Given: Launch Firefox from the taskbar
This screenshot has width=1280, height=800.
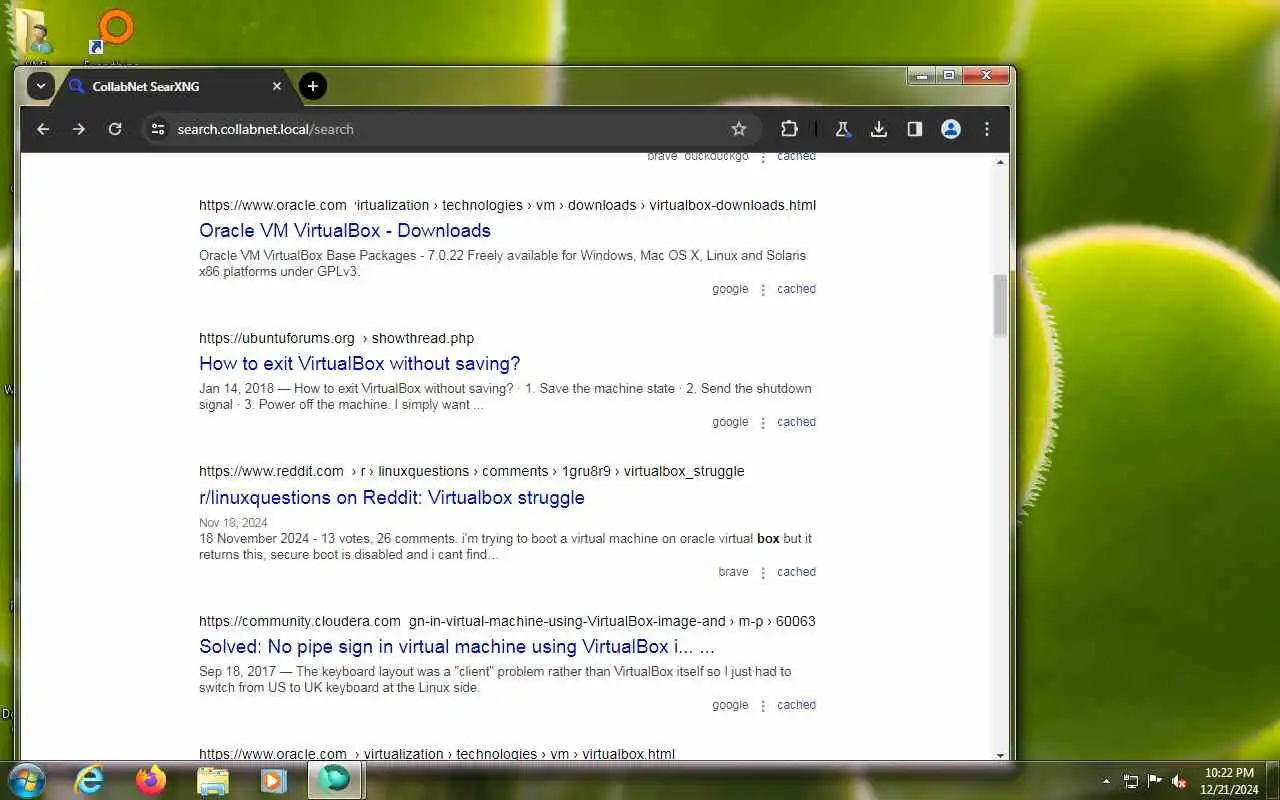Looking at the screenshot, I should pyautogui.click(x=151, y=780).
